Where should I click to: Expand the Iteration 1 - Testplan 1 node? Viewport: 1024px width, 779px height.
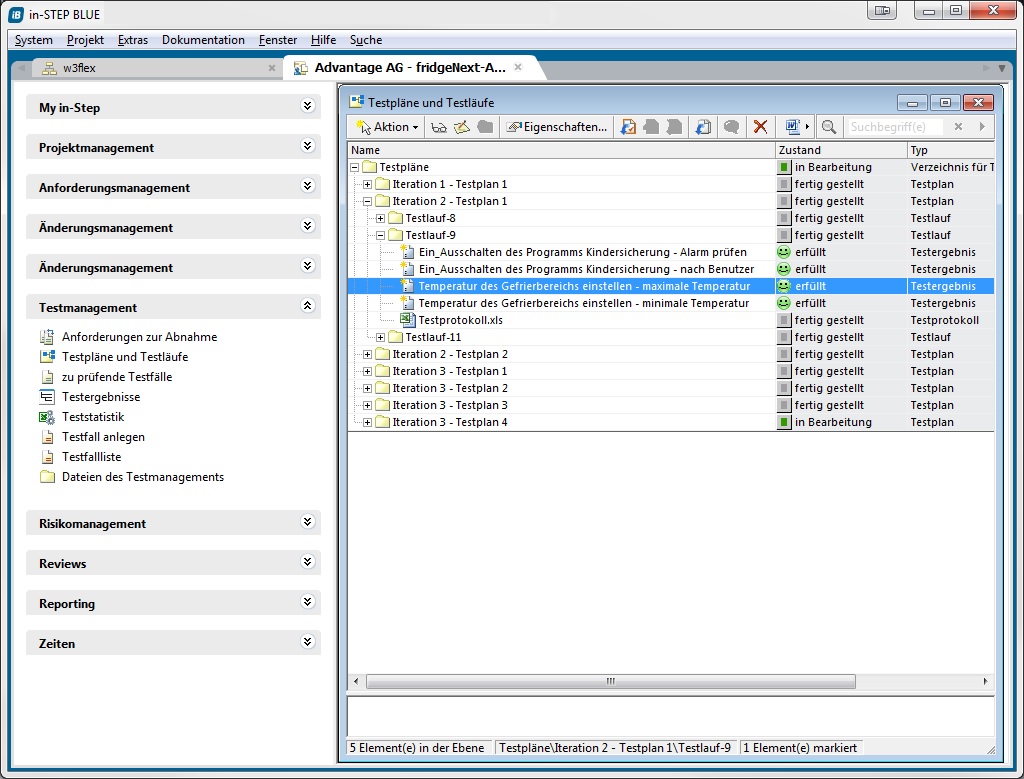point(368,184)
